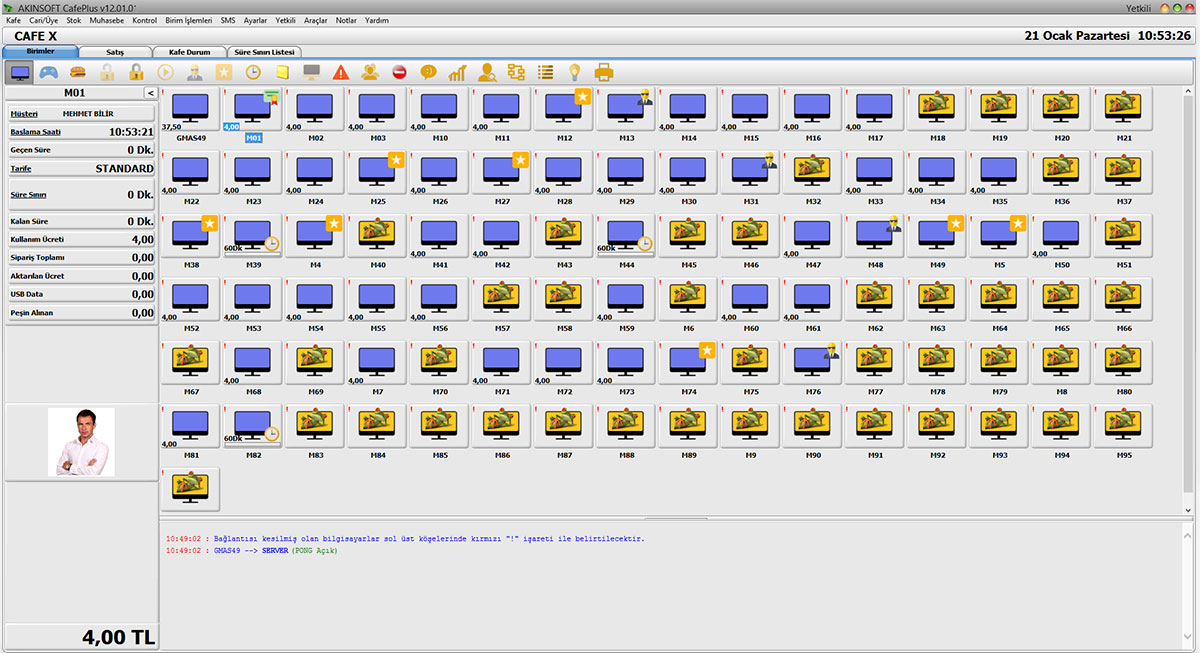Viewport: 1200px width, 653px height.
Task: Click the light bulb toolbar icon
Action: click(575, 72)
